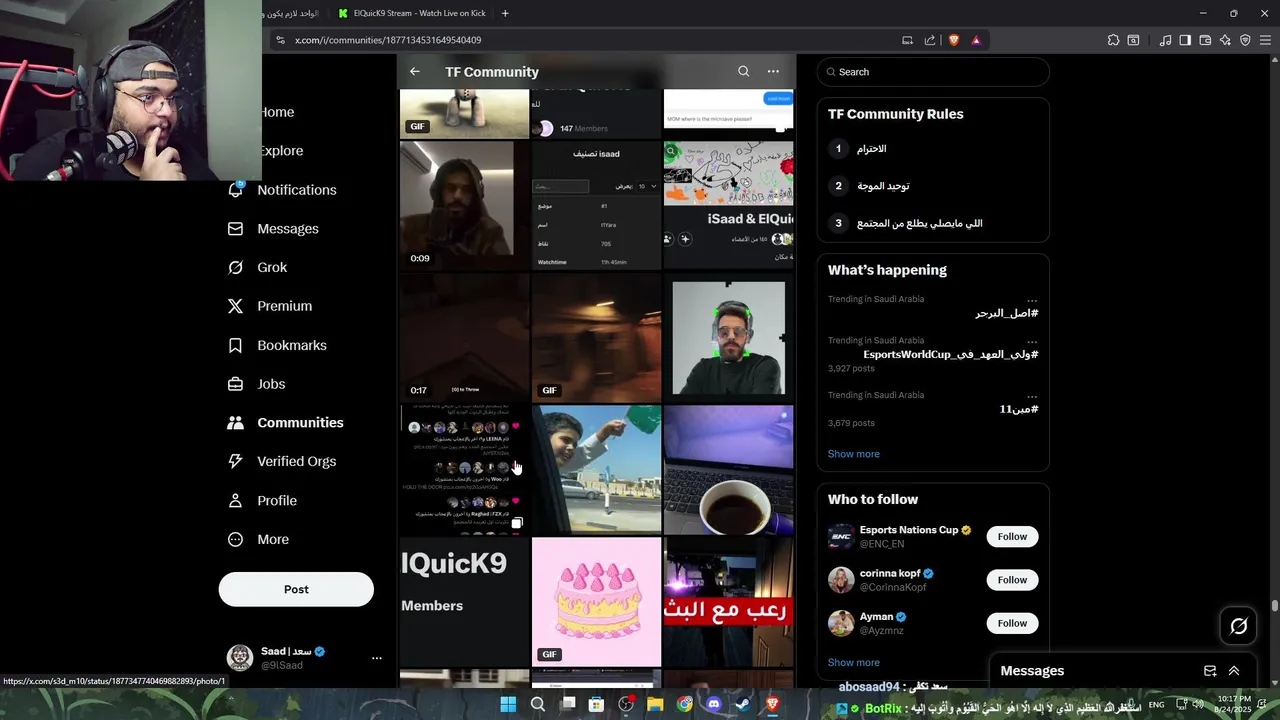
Task: Follow Ayman
Action: tap(1012, 623)
